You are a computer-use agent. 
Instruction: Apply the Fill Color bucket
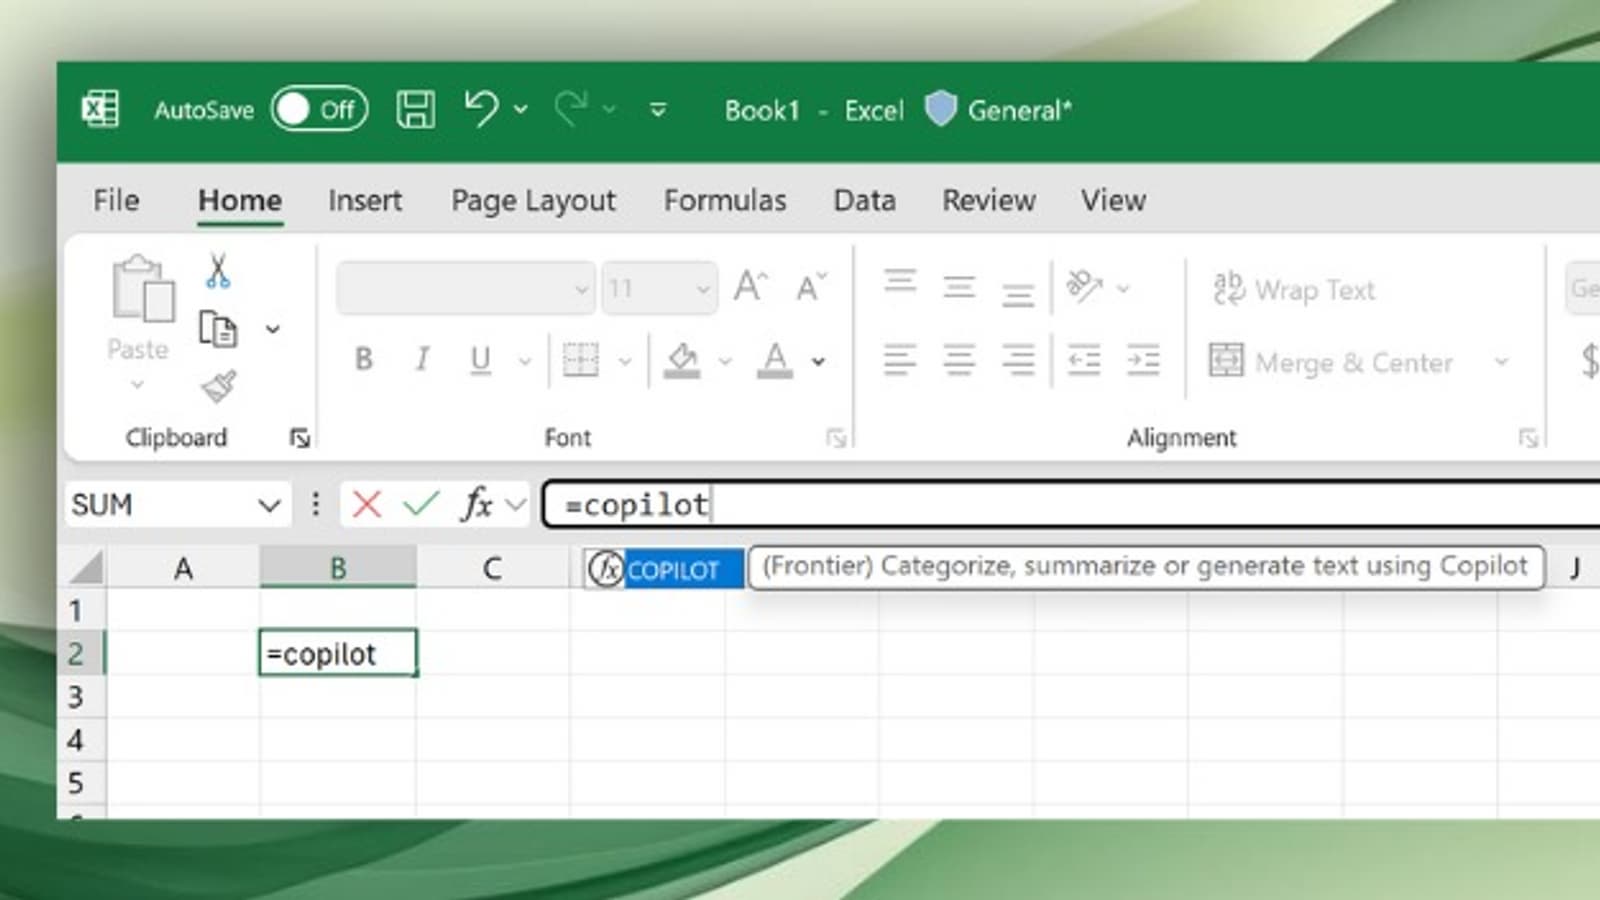coord(682,360)
